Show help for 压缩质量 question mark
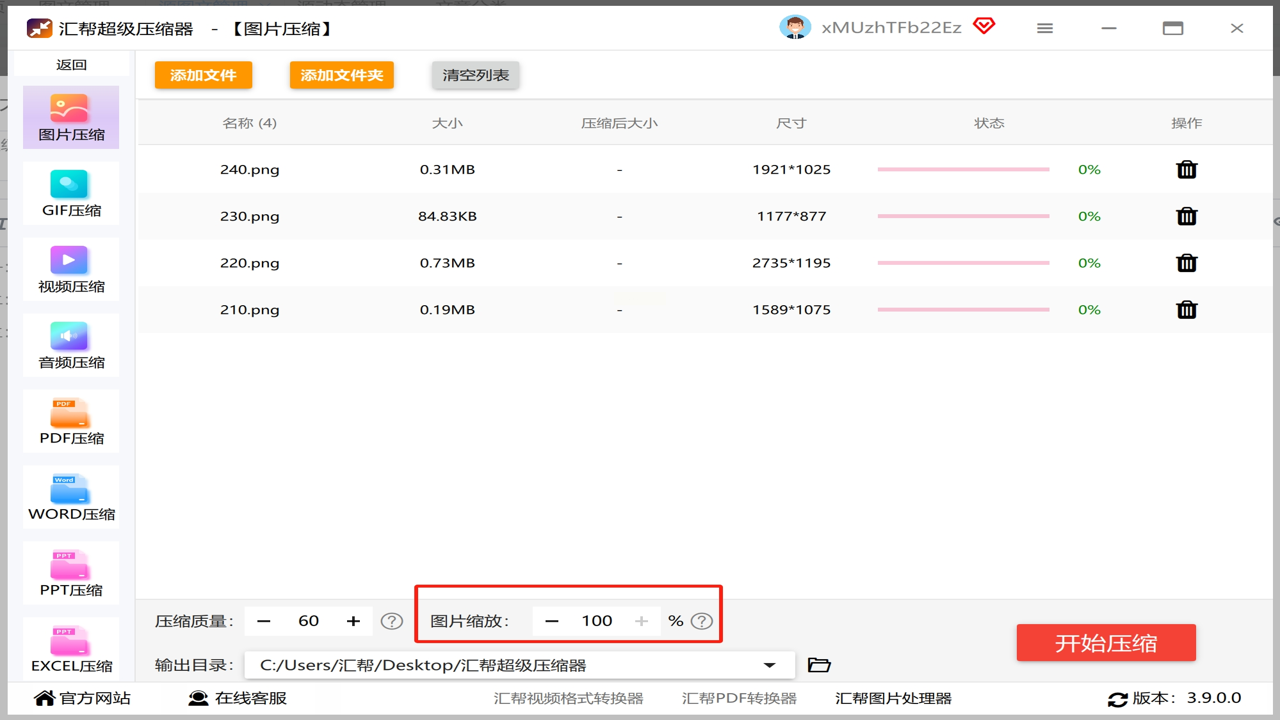Viewport: 1280px width, 720px height. (392, 621)
